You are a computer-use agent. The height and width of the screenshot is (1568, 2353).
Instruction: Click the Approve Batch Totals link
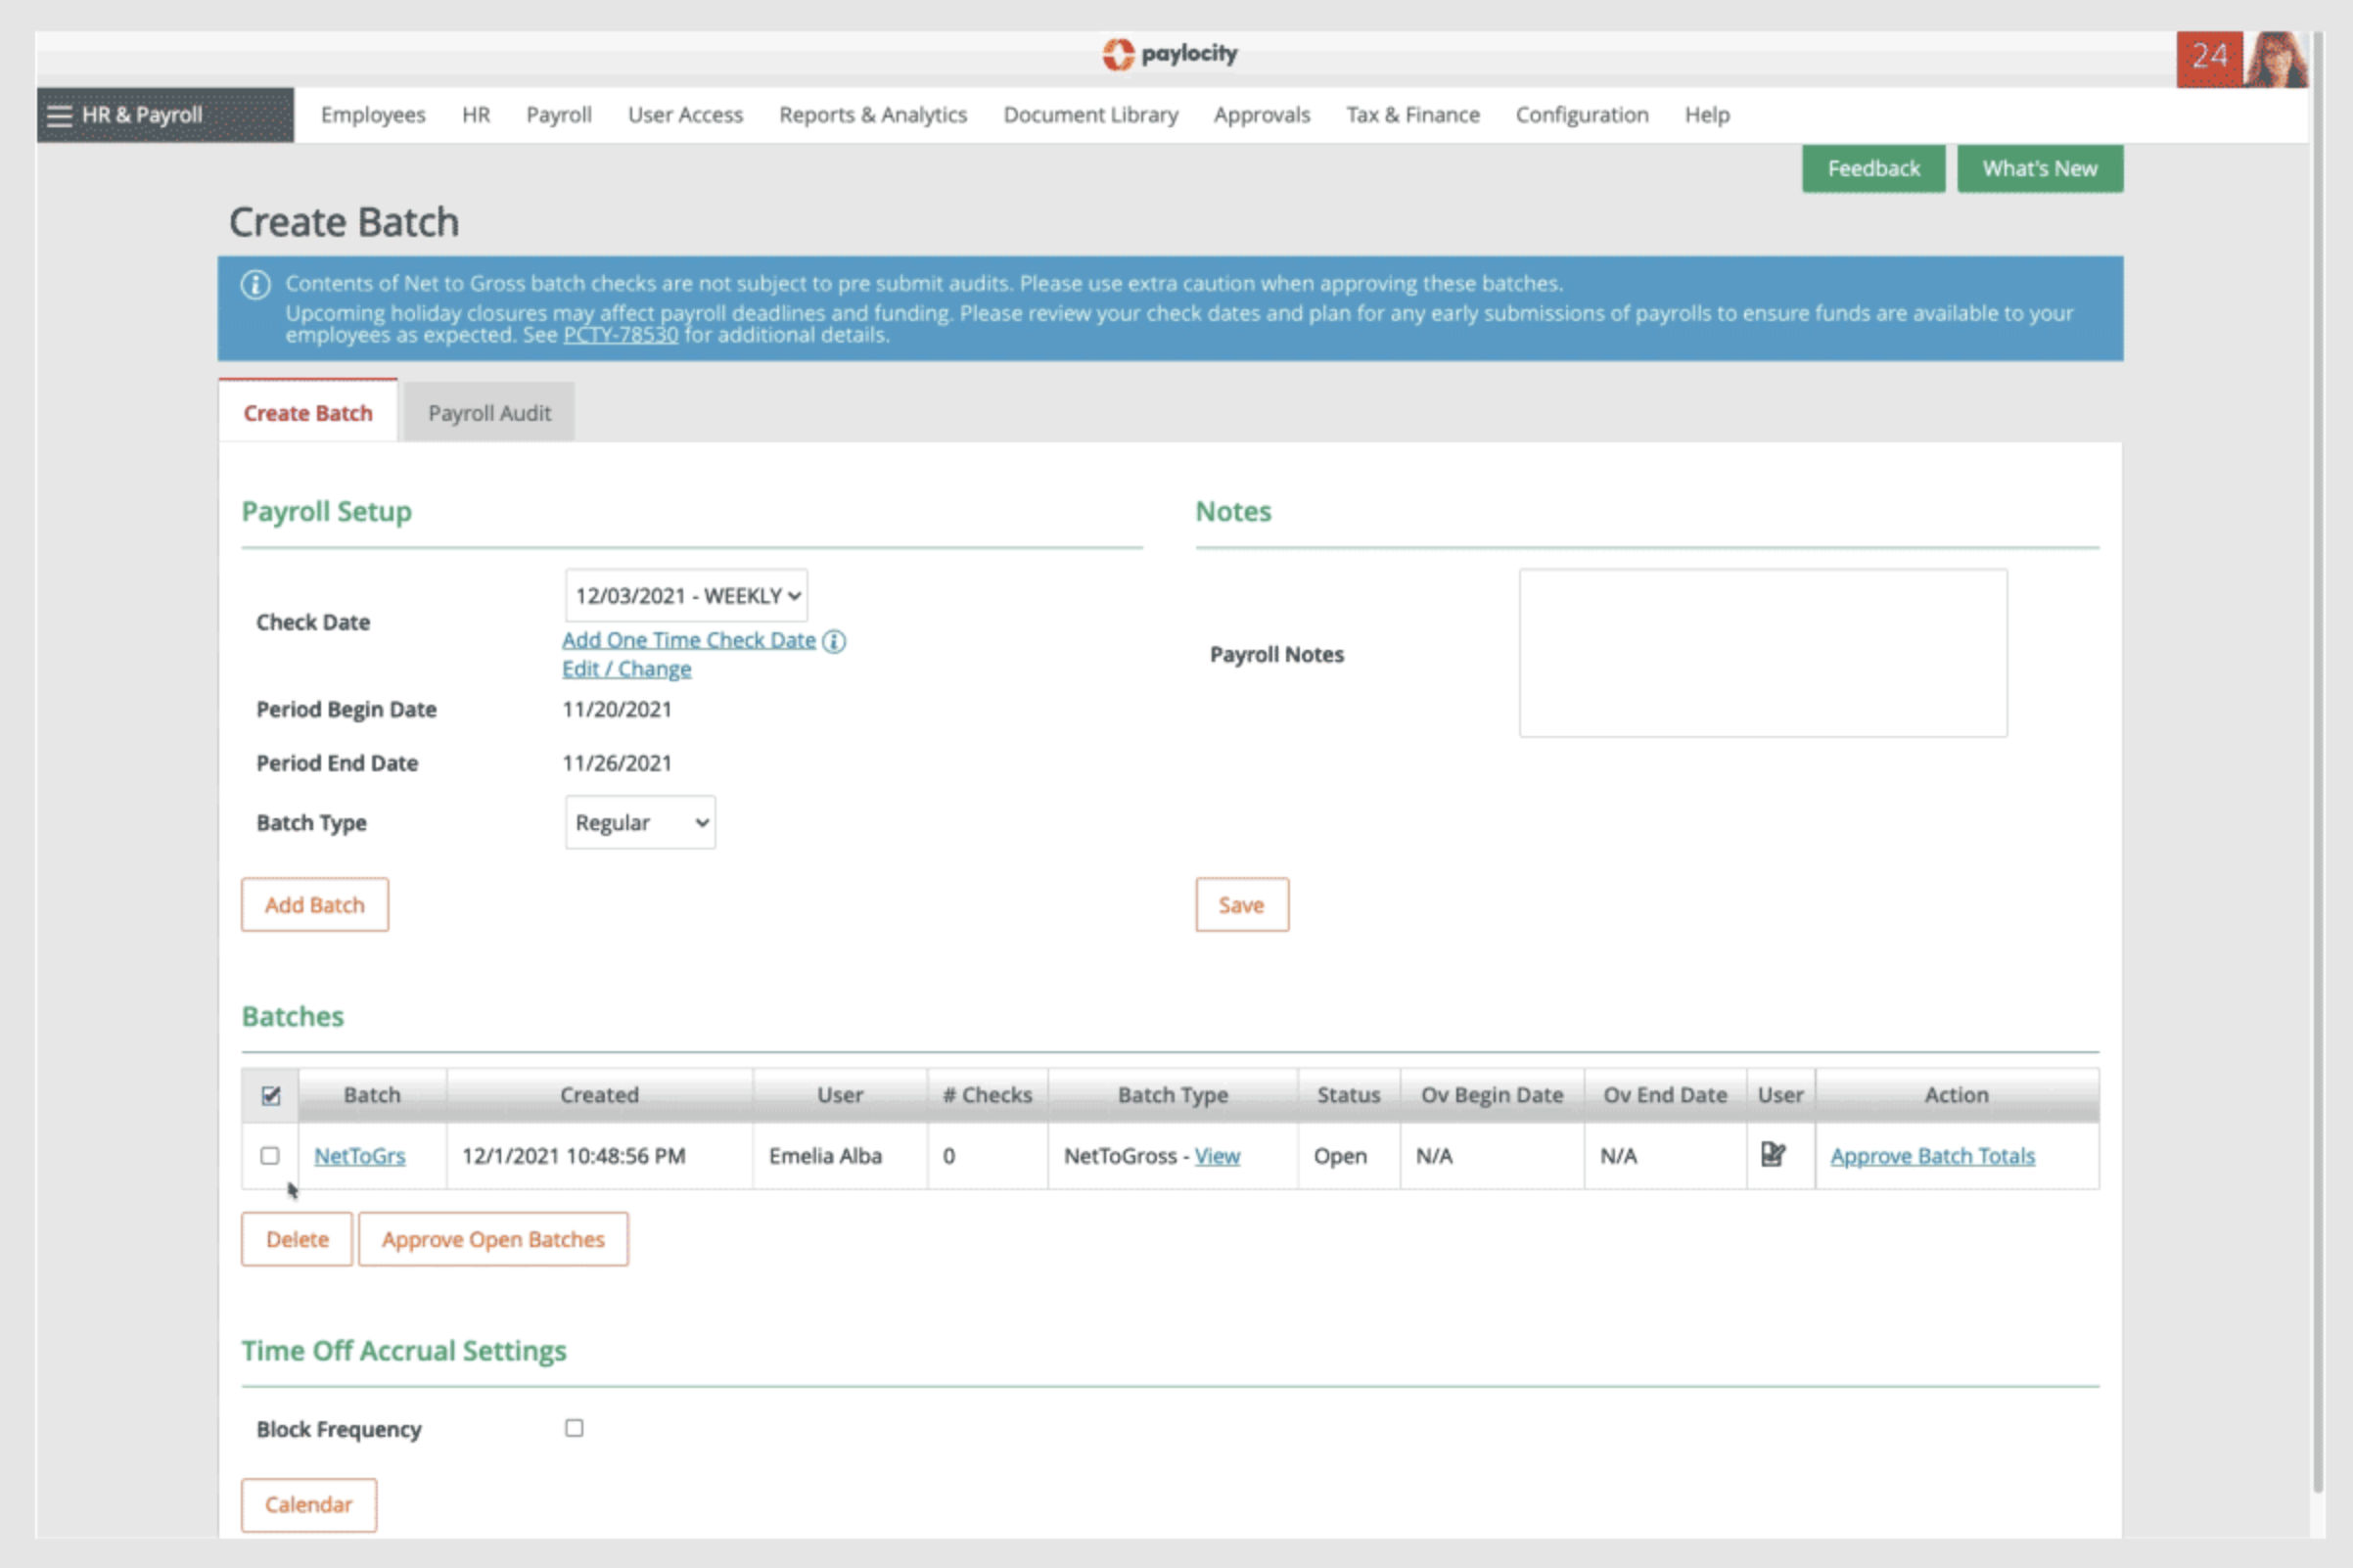tap(1931, 1156)
